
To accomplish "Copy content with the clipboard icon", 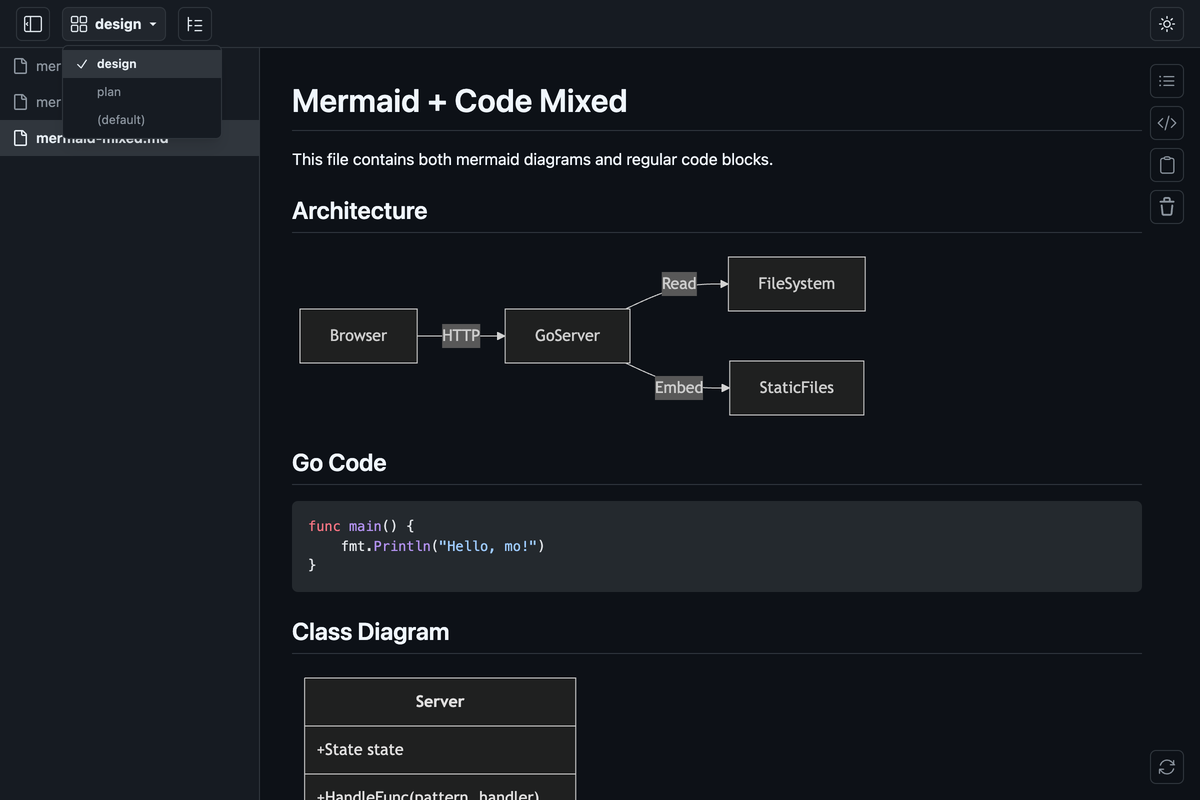I will [1167, 165].
